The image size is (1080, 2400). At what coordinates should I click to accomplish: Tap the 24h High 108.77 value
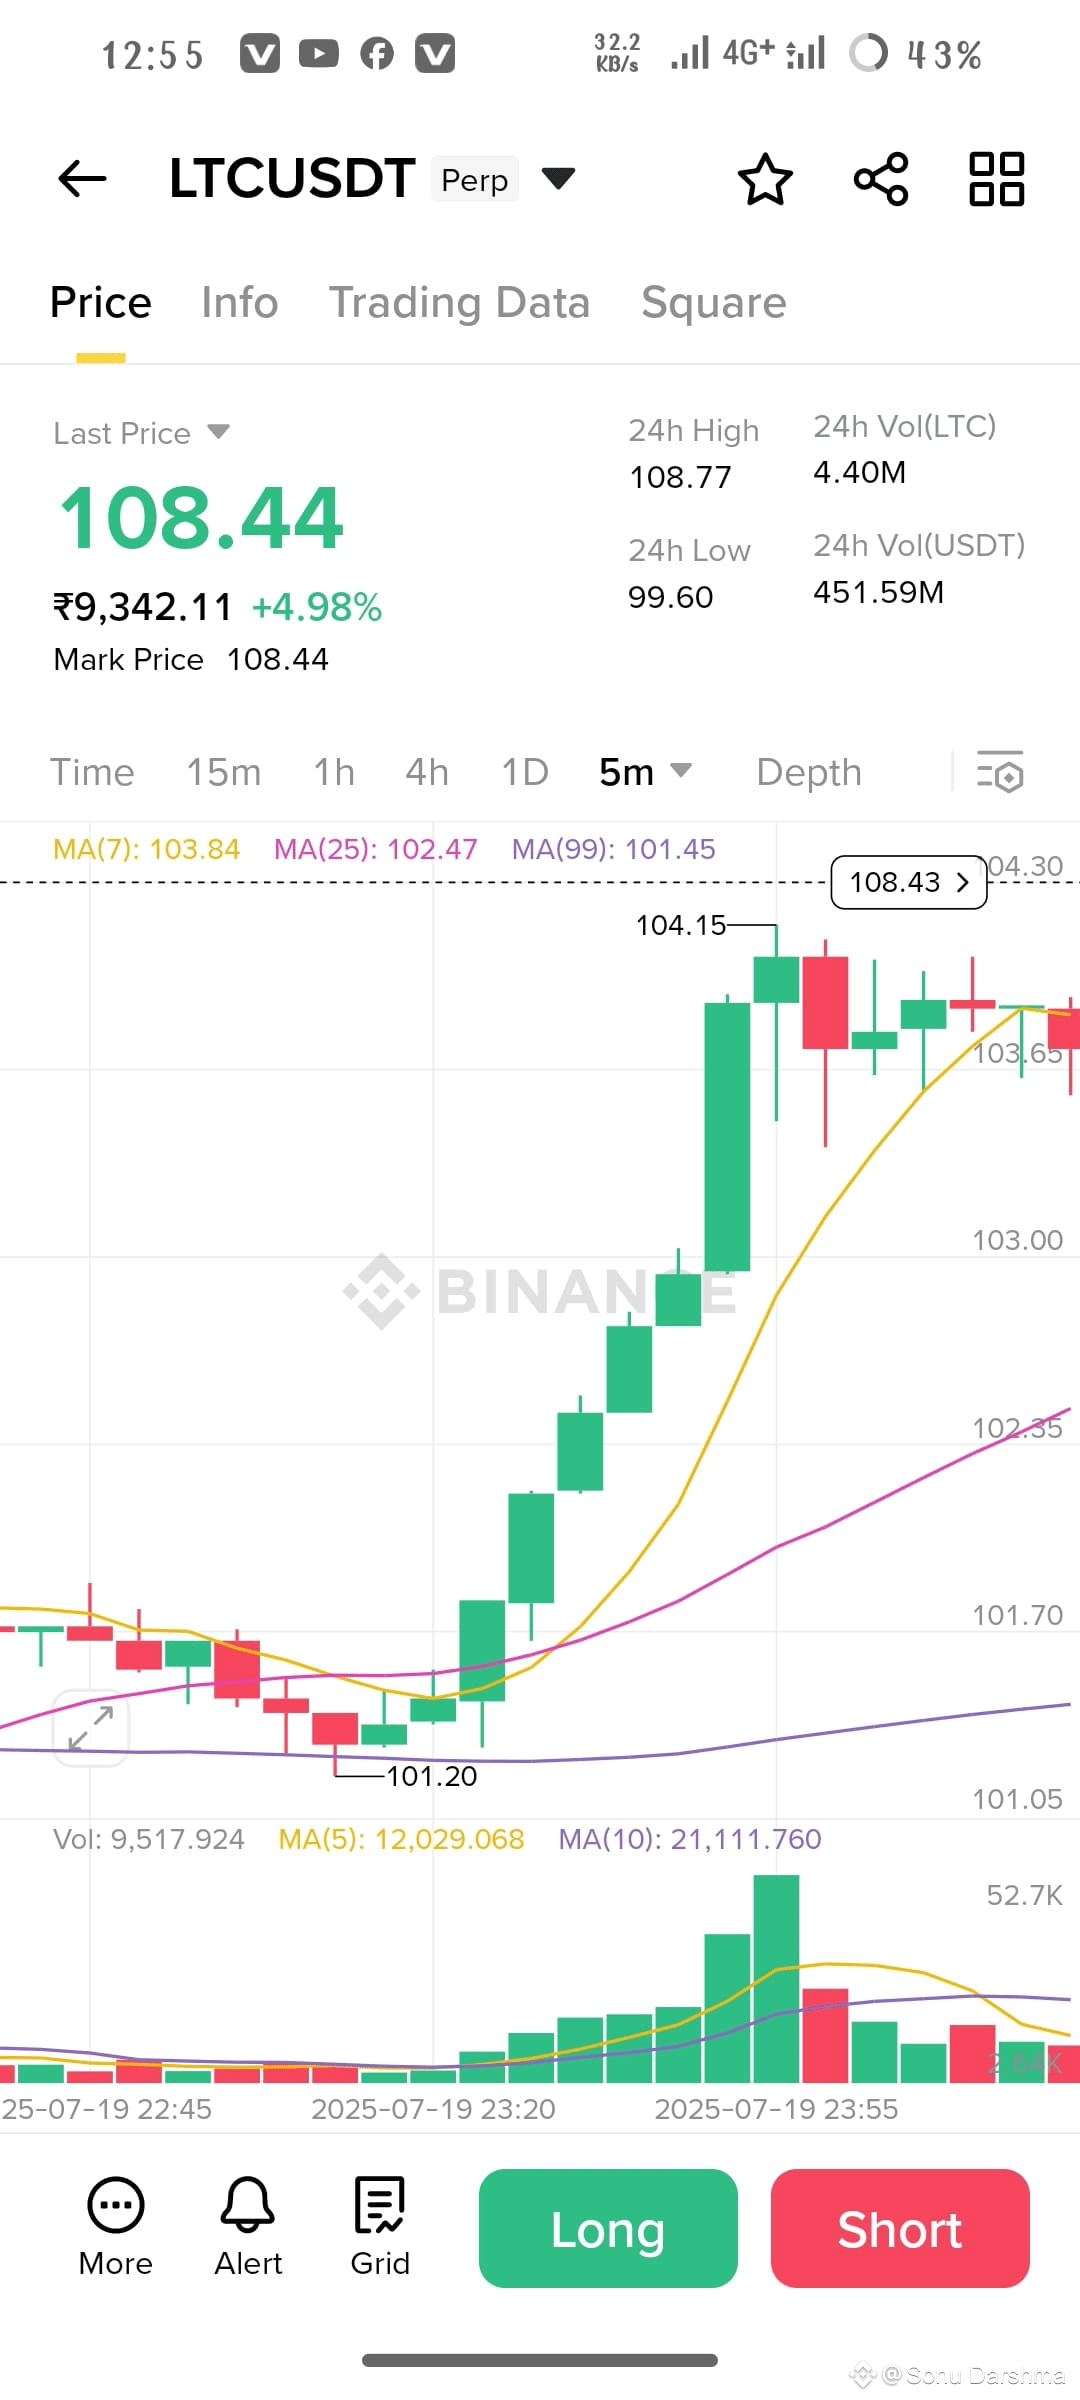681,477
